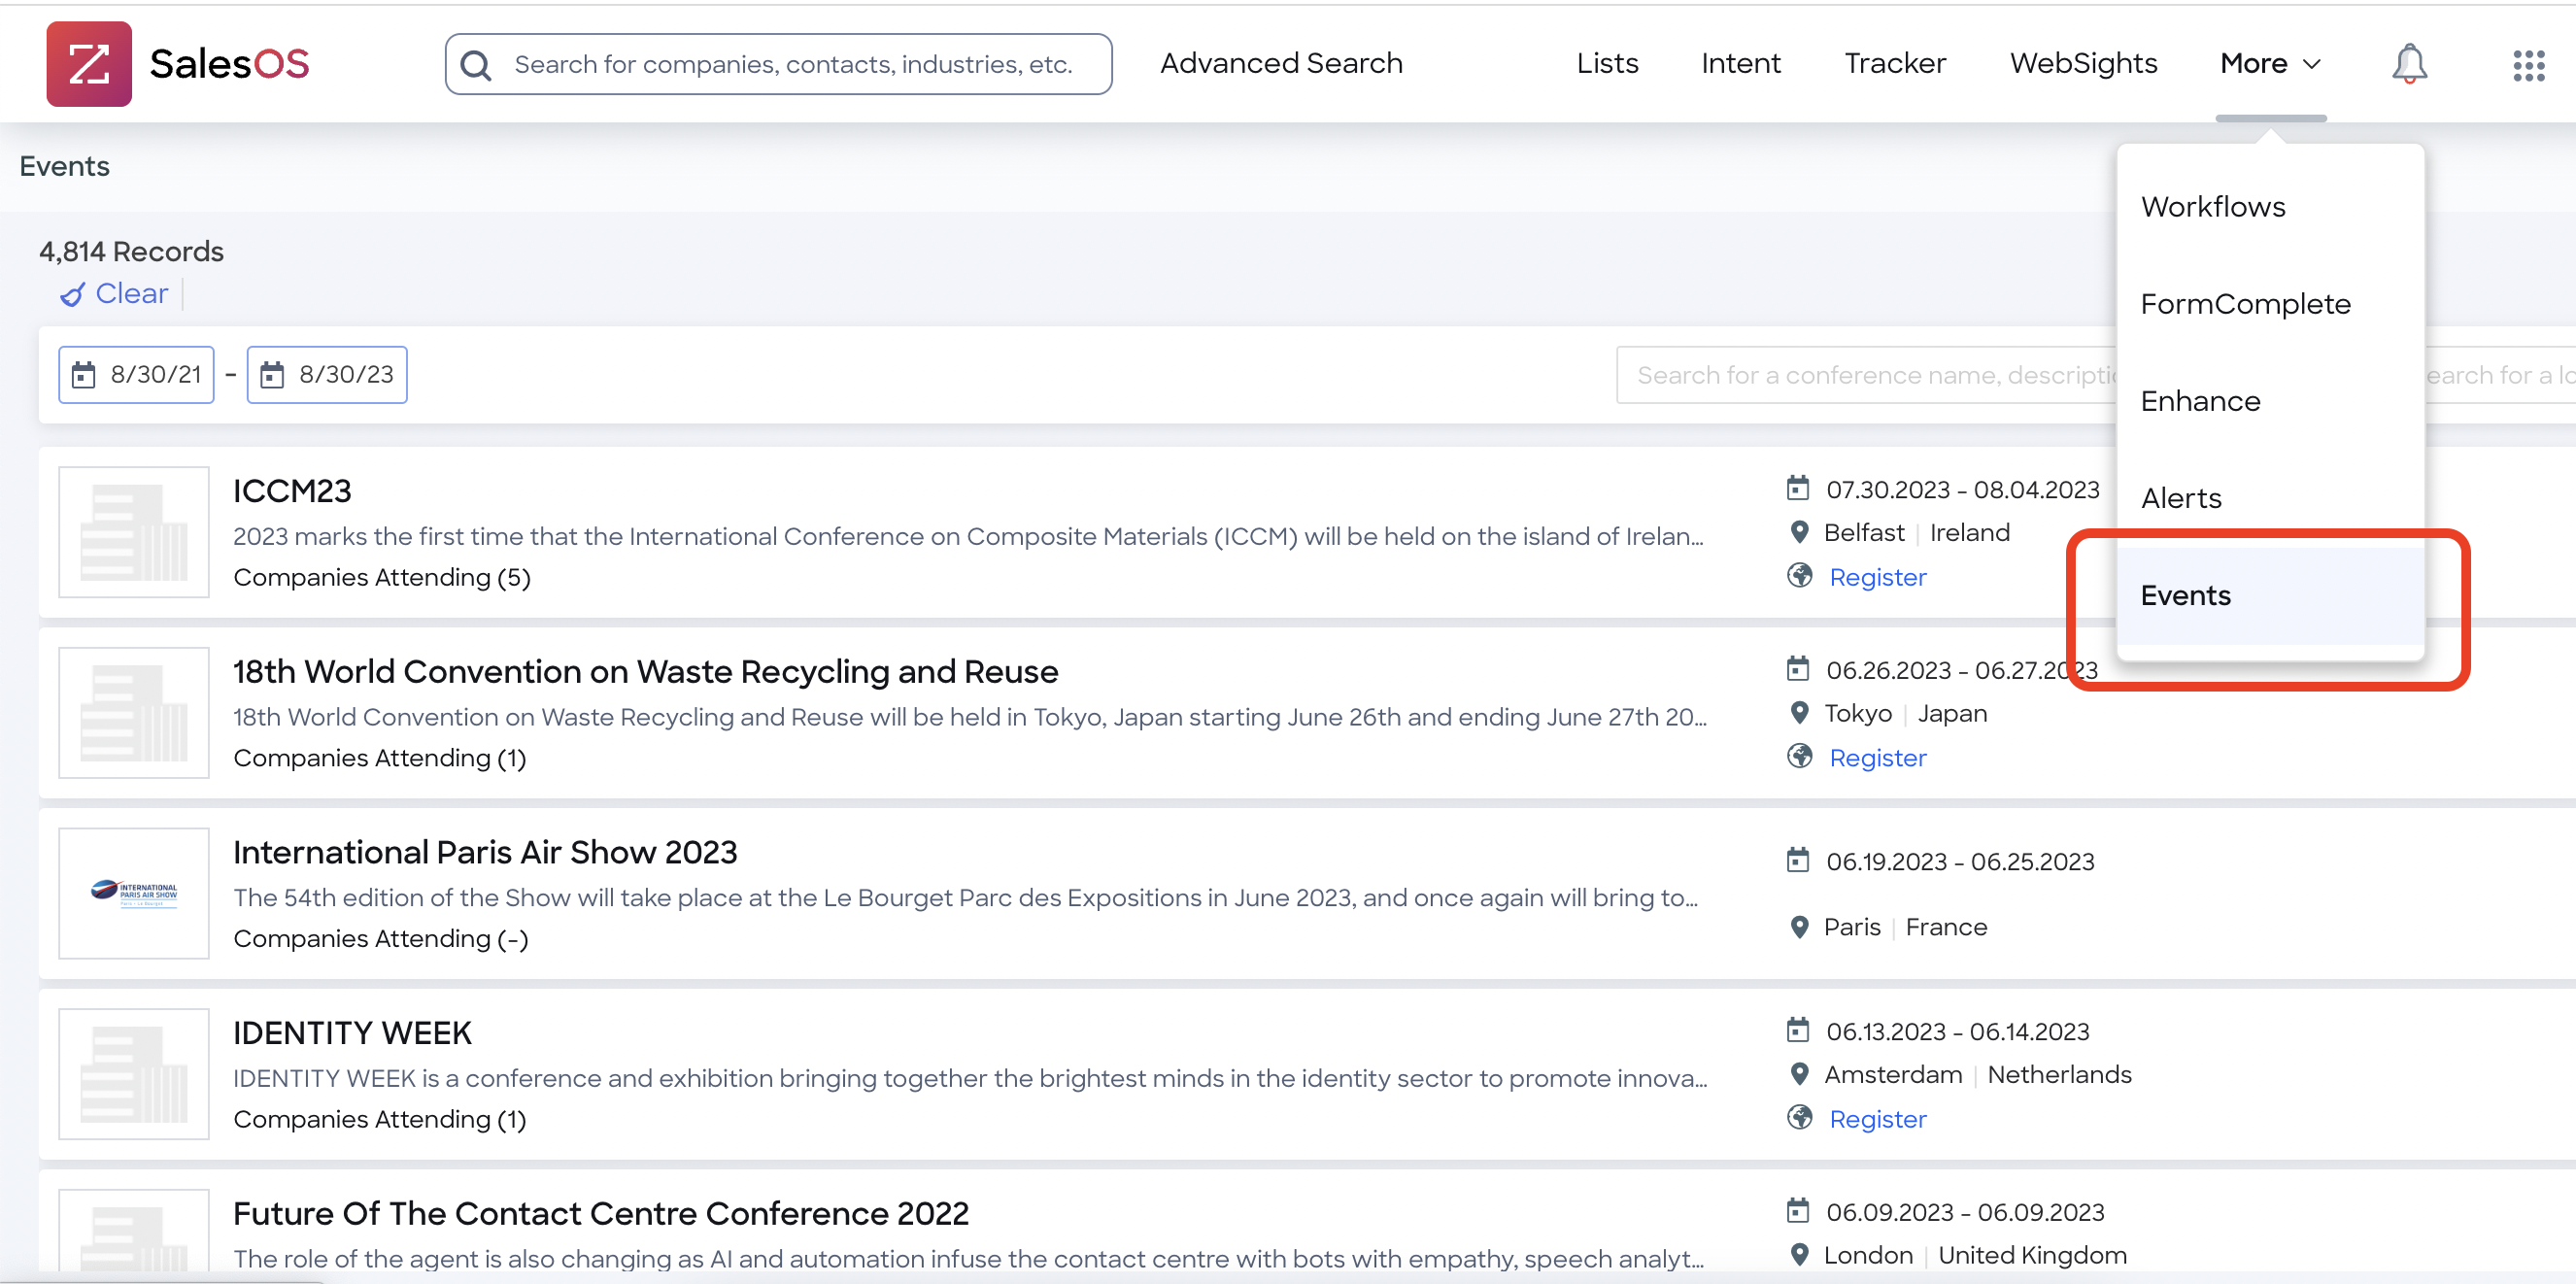
Task: Click the Netherlands country text
Action: coord(2059,1075)
